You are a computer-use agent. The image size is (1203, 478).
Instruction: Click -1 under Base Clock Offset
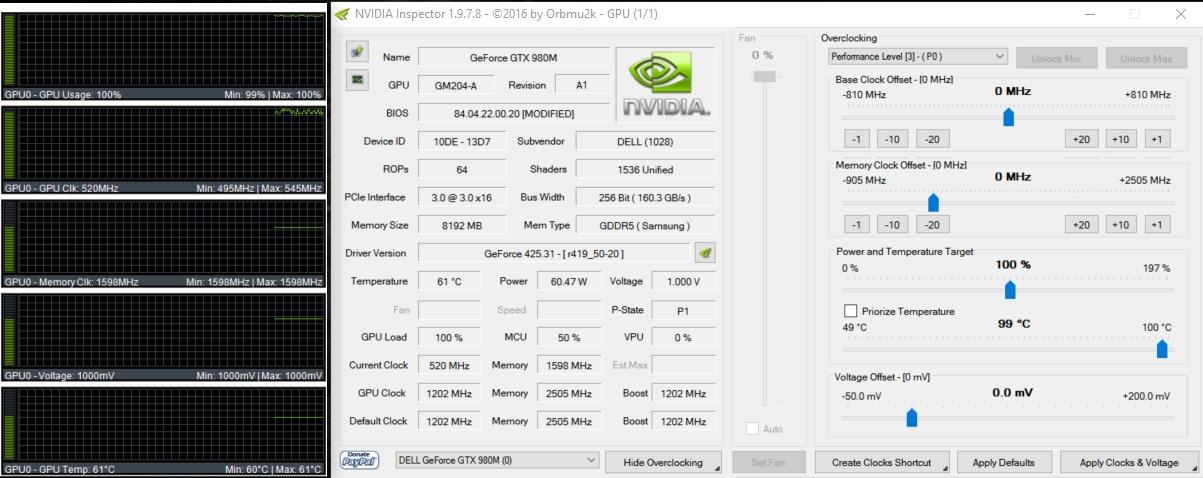tap(857, 139)
